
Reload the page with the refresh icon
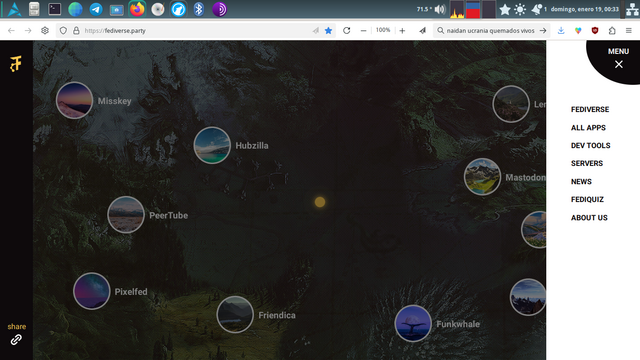pyautogui.click(x=347, y=31)
